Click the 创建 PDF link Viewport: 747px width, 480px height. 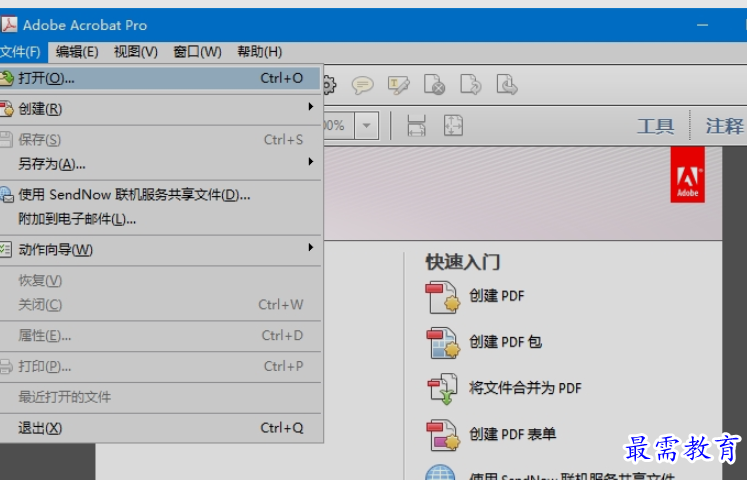point(496,296)
